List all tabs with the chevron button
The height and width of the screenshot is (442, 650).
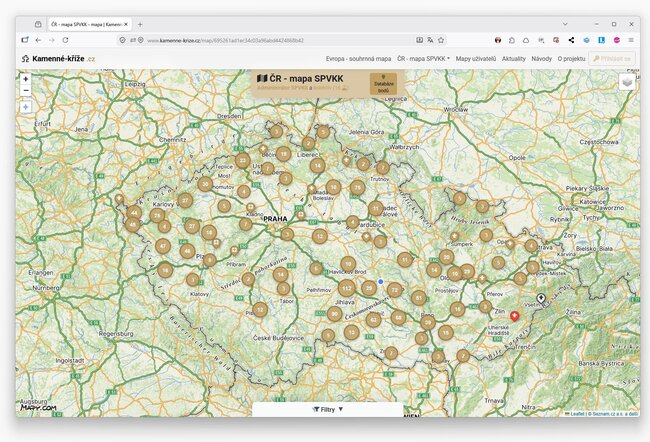click(x=565, y=24)
